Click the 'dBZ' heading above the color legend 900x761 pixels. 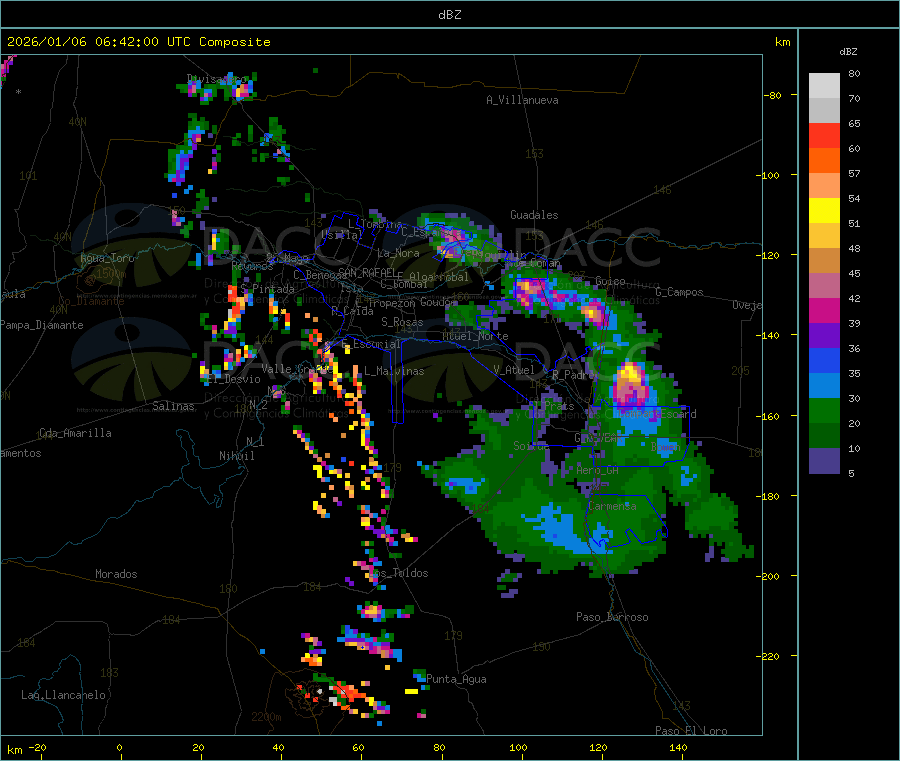[848, 52]
